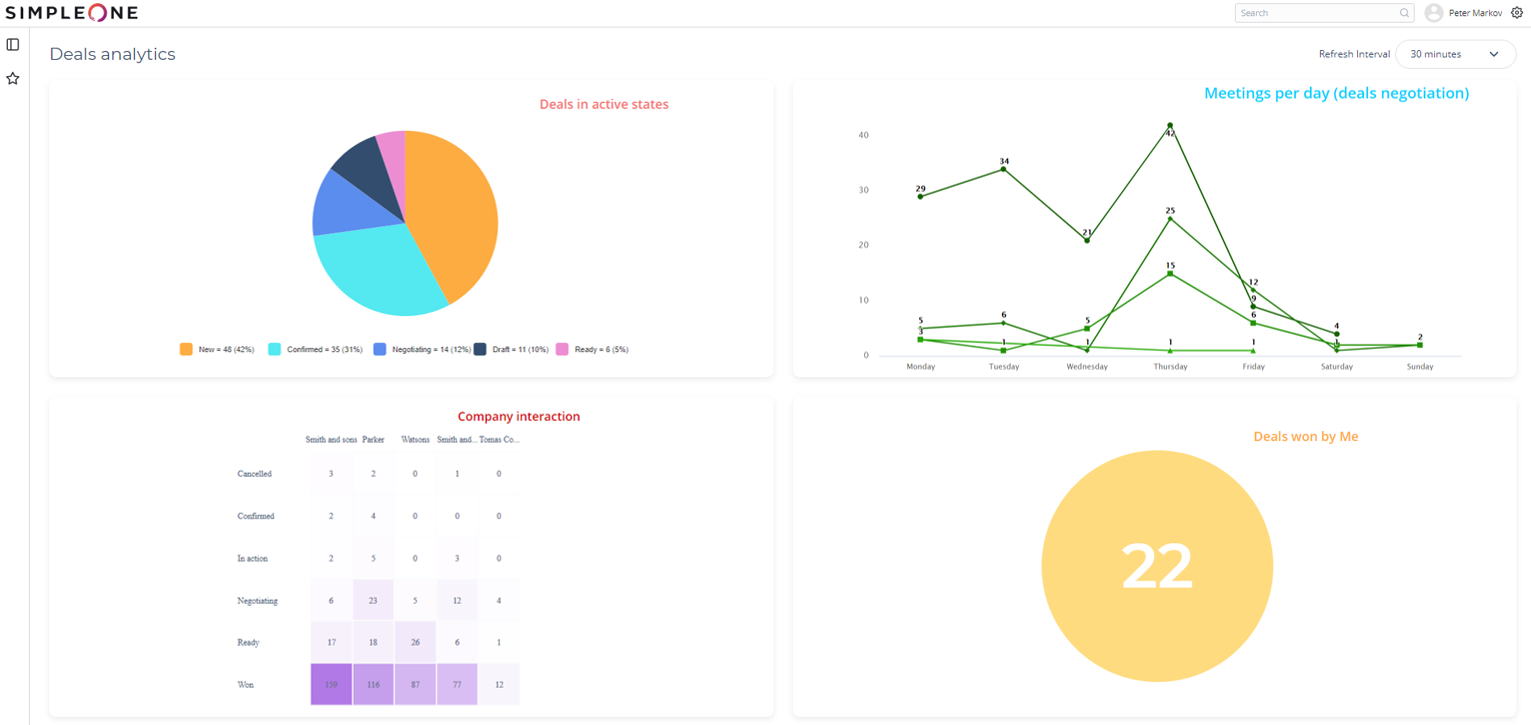Toggle the sidebar panel icon
This screenshot has width=1531, height=725.
pyautogui.click(x=13, y=45)
